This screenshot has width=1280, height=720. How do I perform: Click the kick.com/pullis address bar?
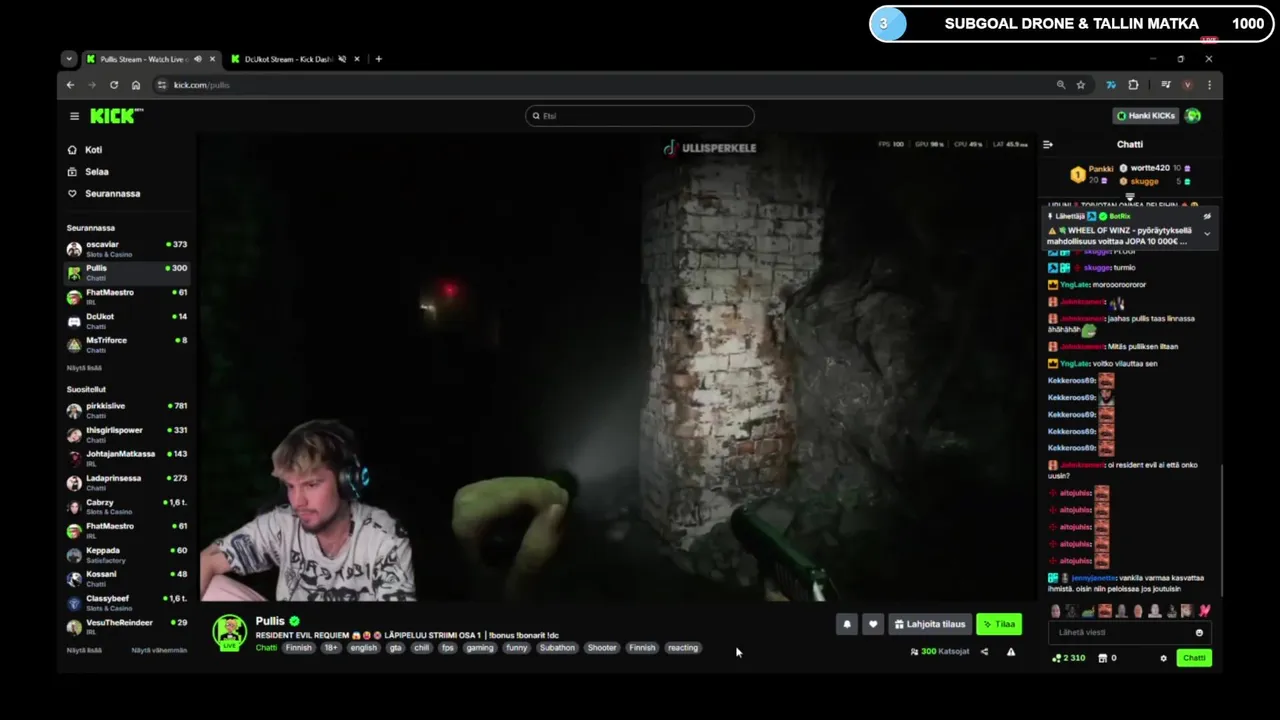(x=600, y=85)
